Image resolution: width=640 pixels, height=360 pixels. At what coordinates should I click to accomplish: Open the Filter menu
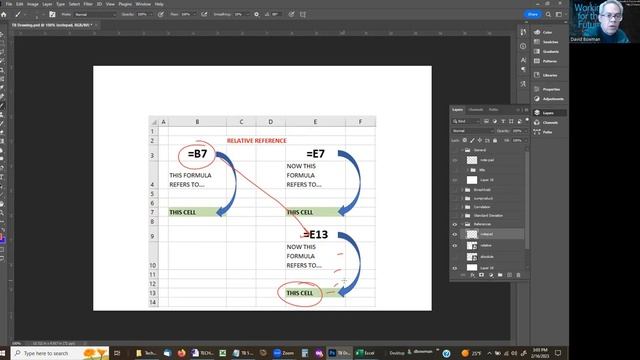click(x=88, y=4)
